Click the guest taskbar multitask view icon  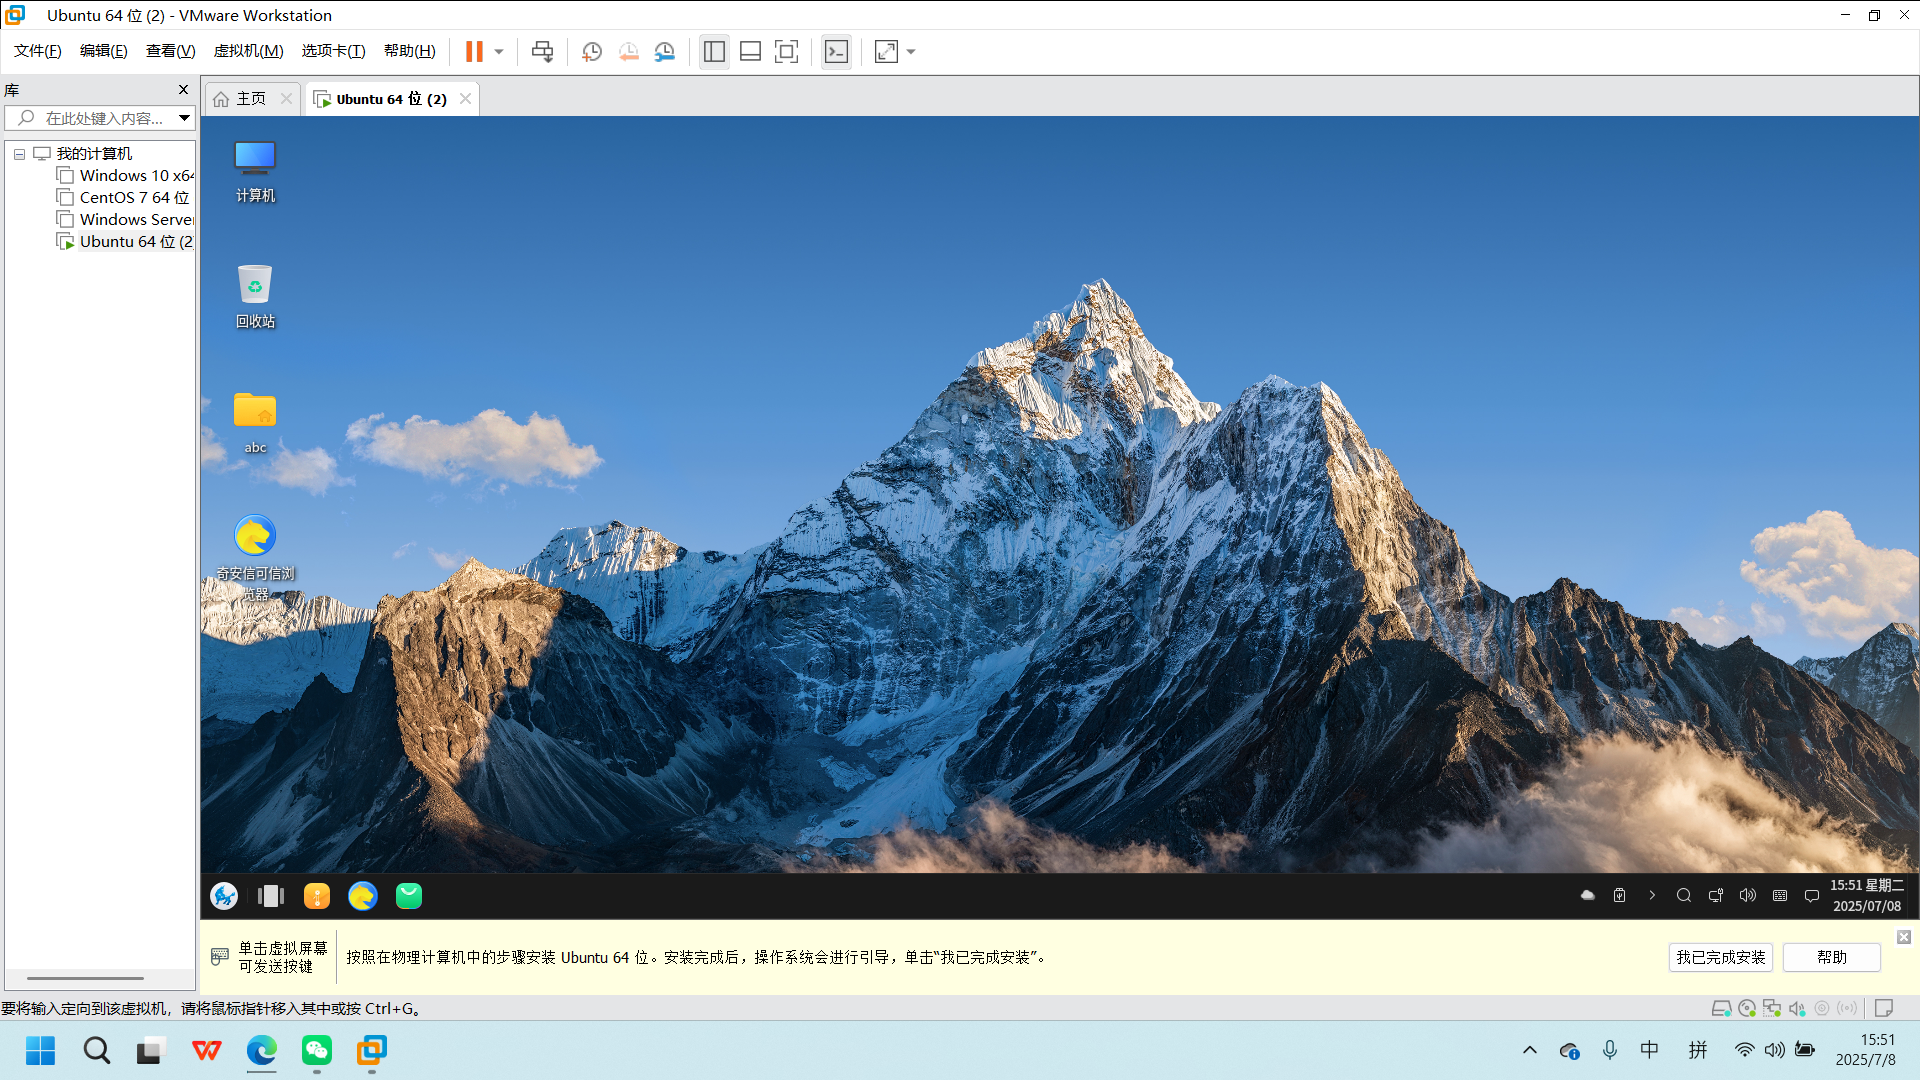click(271, 896)
